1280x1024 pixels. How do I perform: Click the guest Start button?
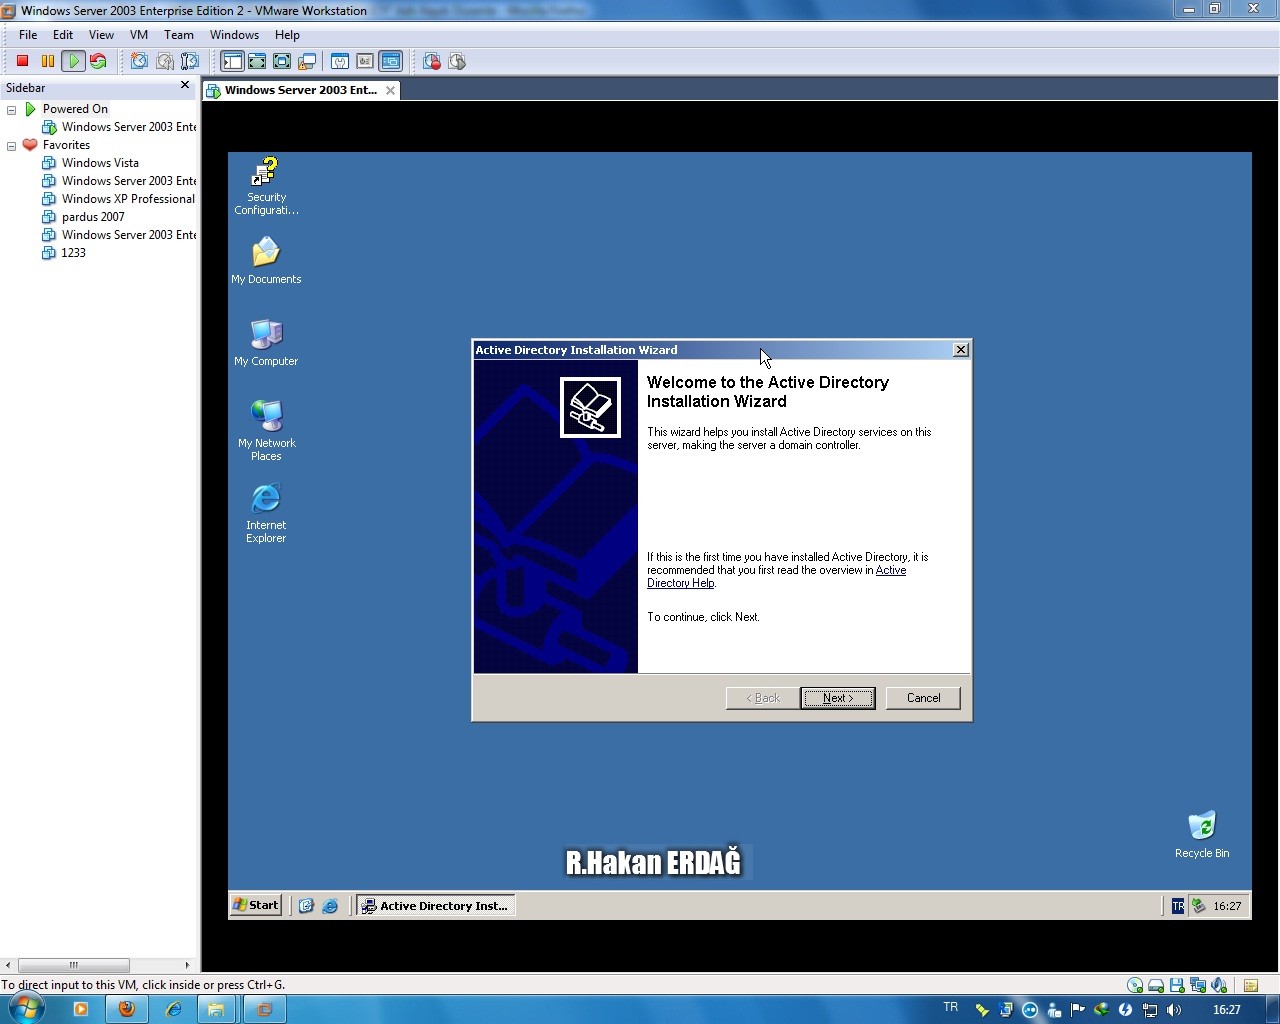click(256, 905)
